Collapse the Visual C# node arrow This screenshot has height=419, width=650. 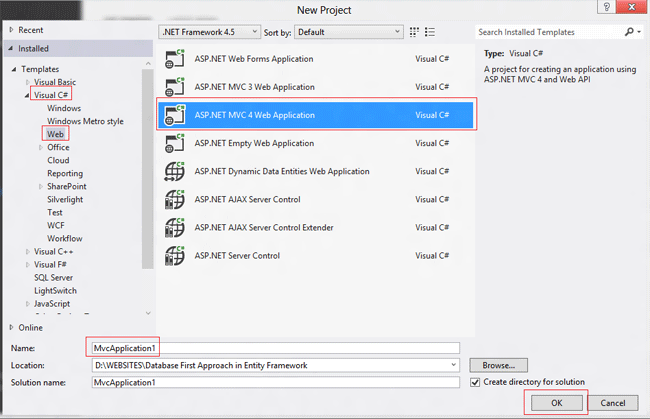[x=27, y=95]
